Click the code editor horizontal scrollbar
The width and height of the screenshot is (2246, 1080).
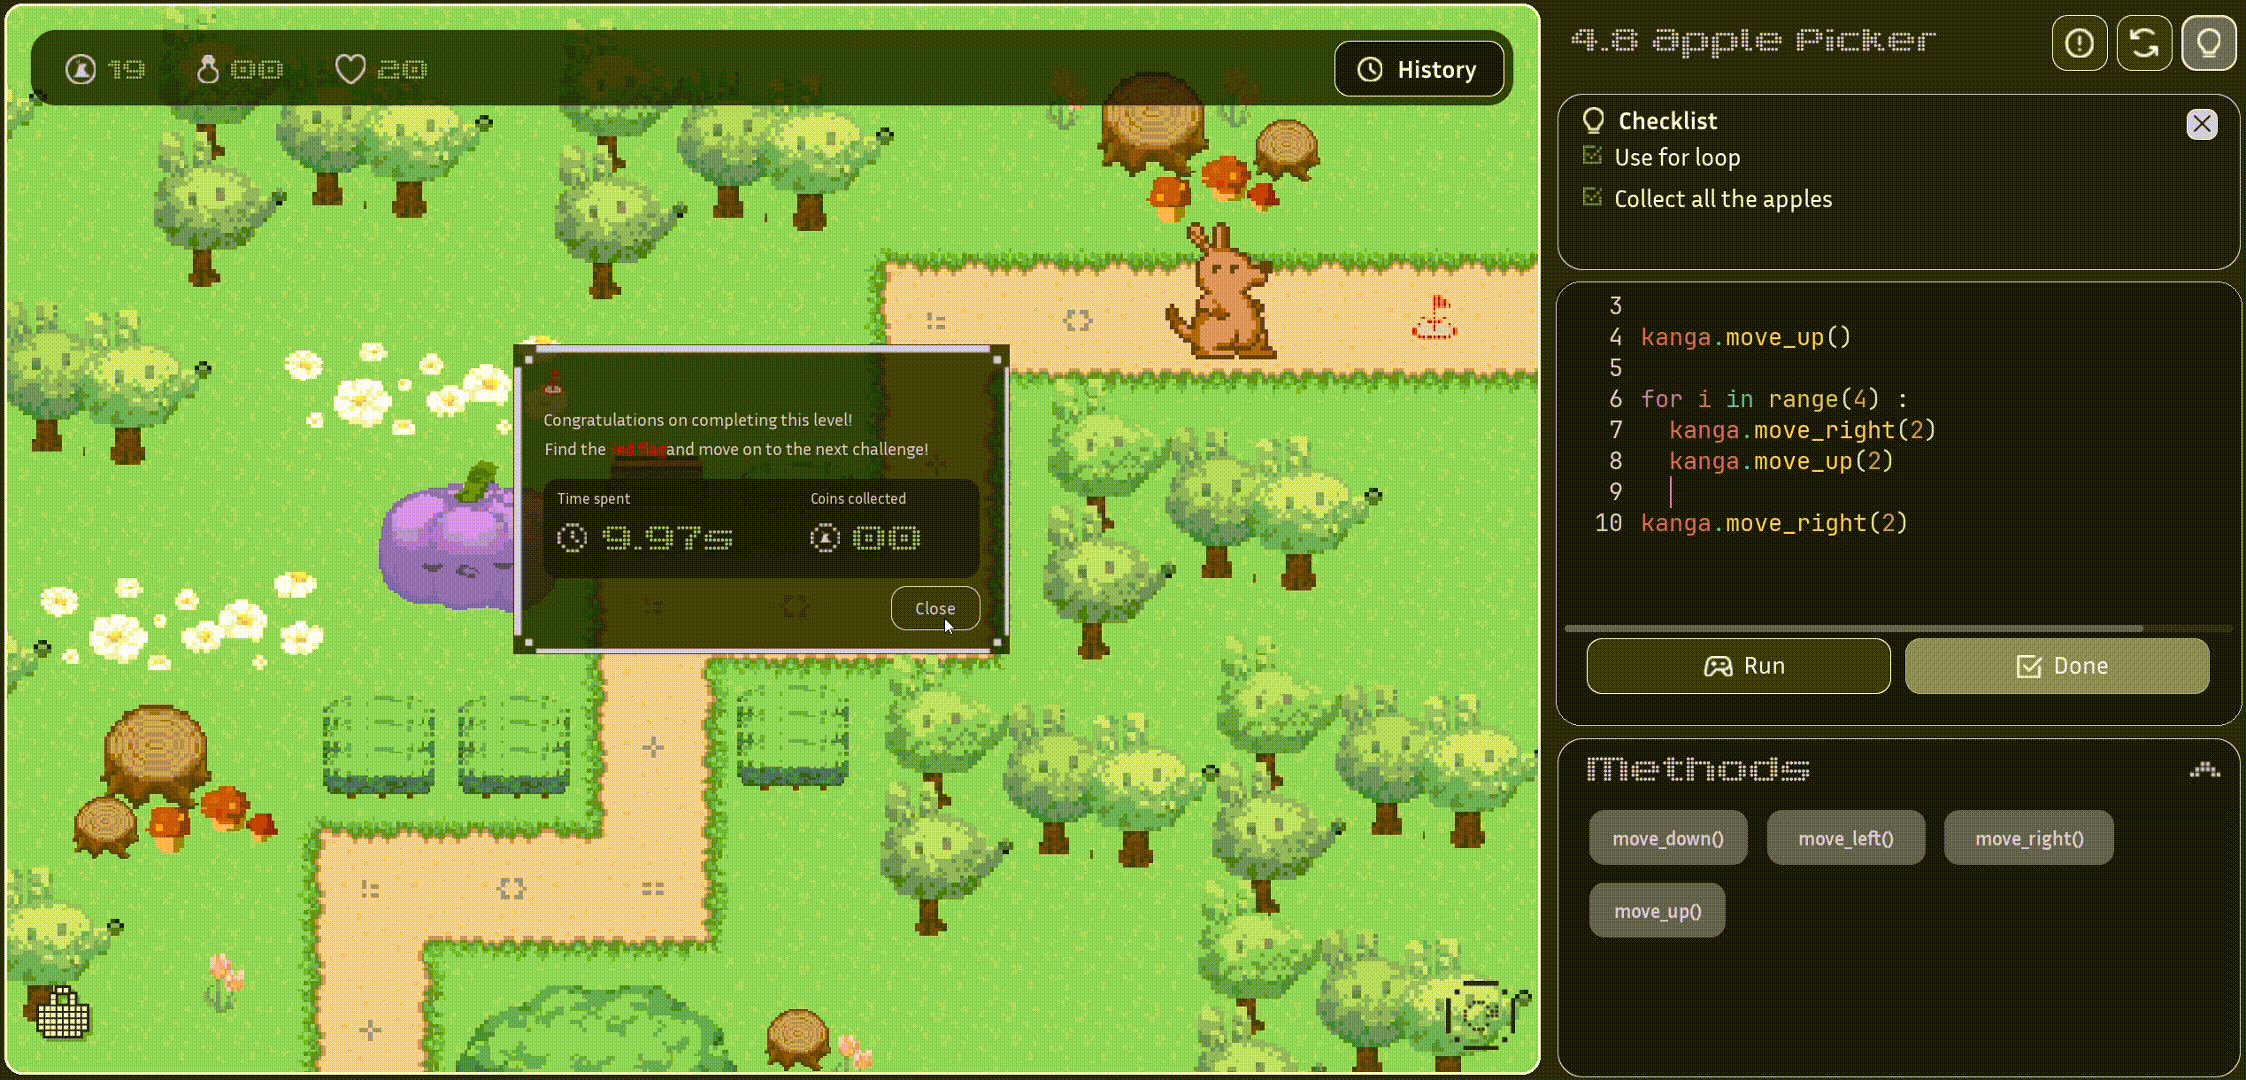[1854, 628]
